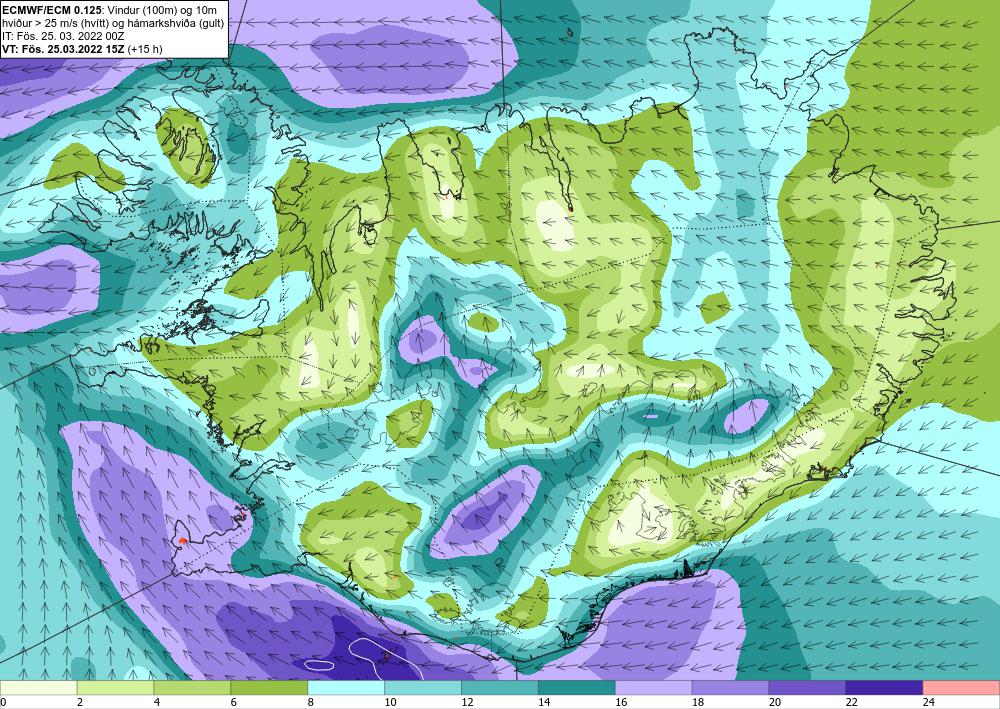1000x709 pixels.
Task: Click the legend label '22'
Action: click(851, 702)
